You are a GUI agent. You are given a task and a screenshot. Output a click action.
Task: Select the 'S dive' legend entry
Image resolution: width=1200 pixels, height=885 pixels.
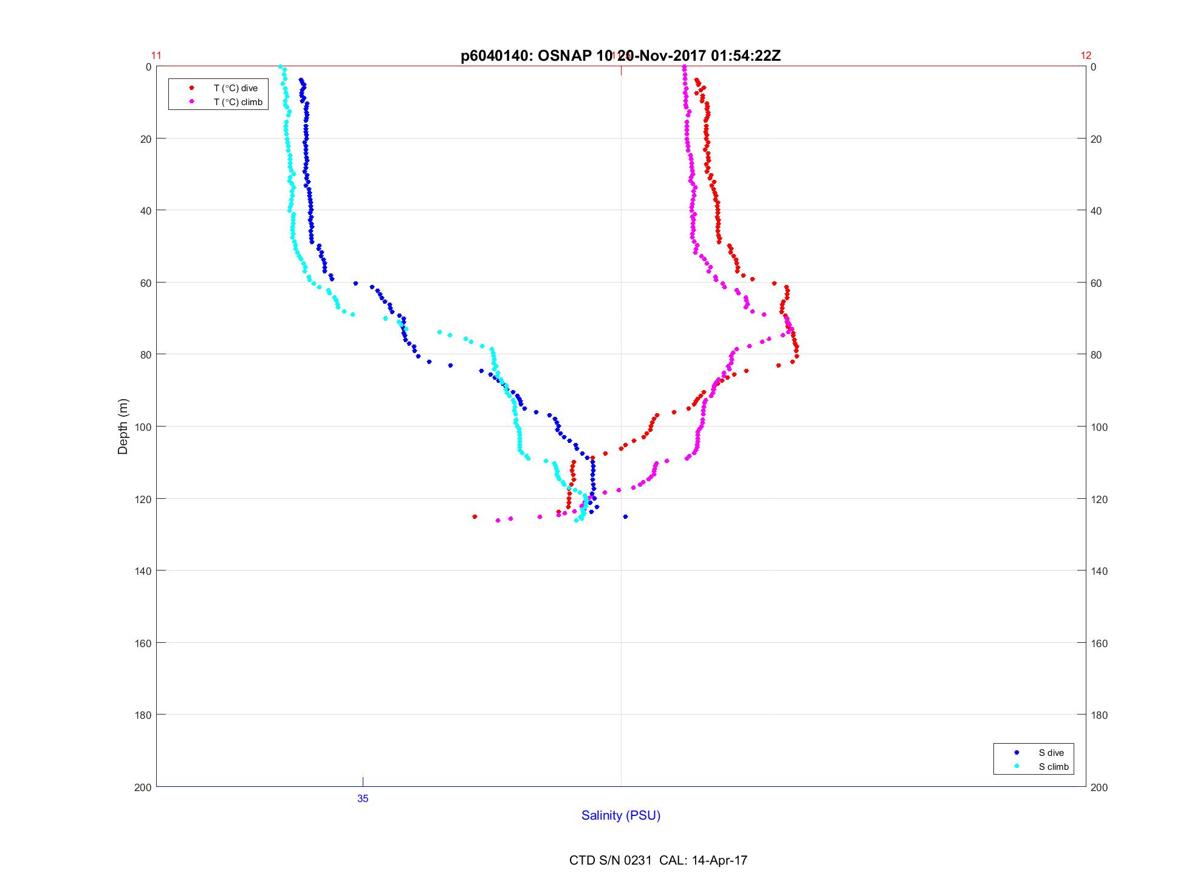tap(1050, 752)
